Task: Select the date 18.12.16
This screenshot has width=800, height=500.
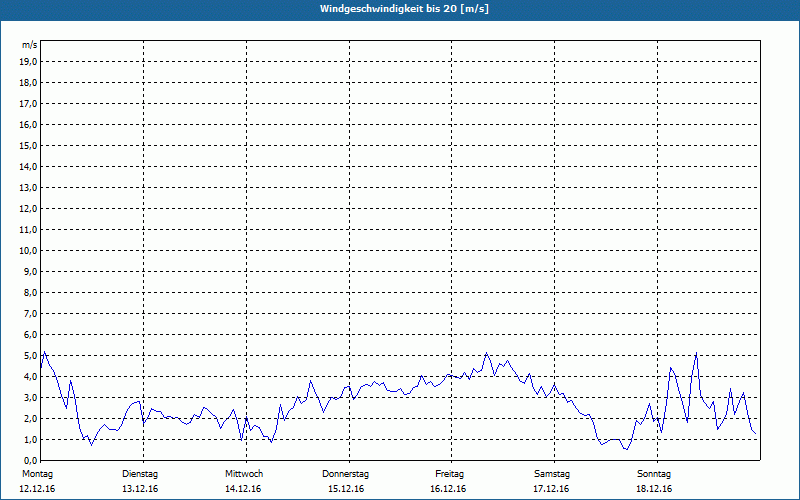Action: pos(654,489)
